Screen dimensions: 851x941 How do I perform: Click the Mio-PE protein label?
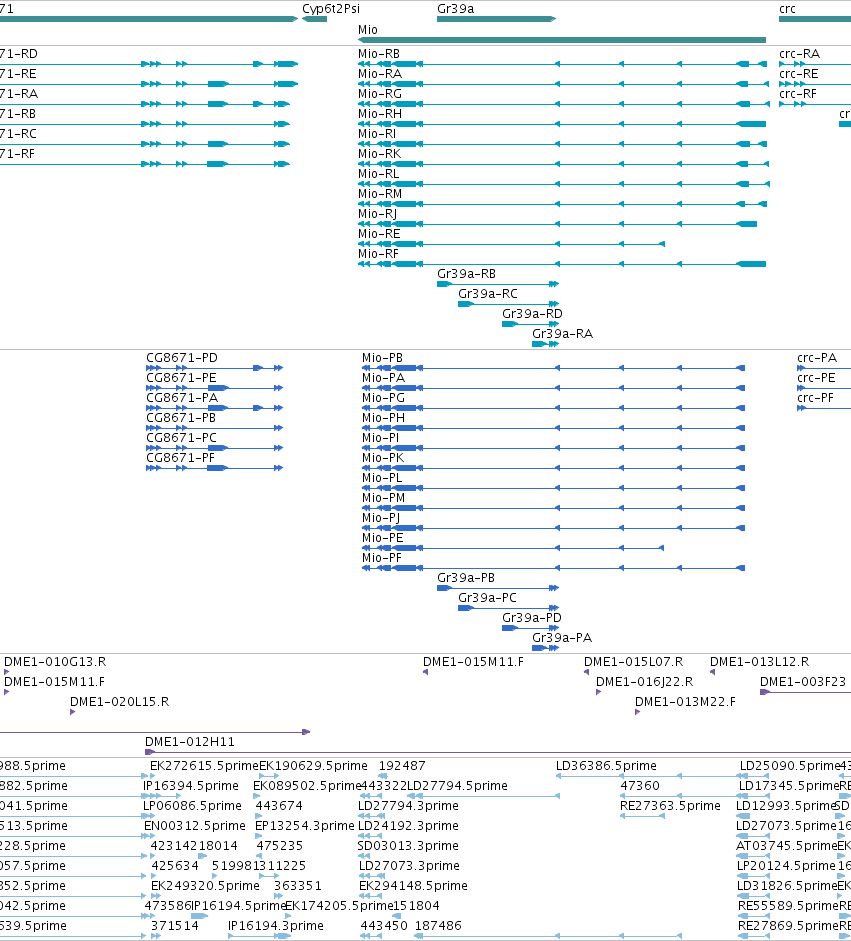click(382, 537)
